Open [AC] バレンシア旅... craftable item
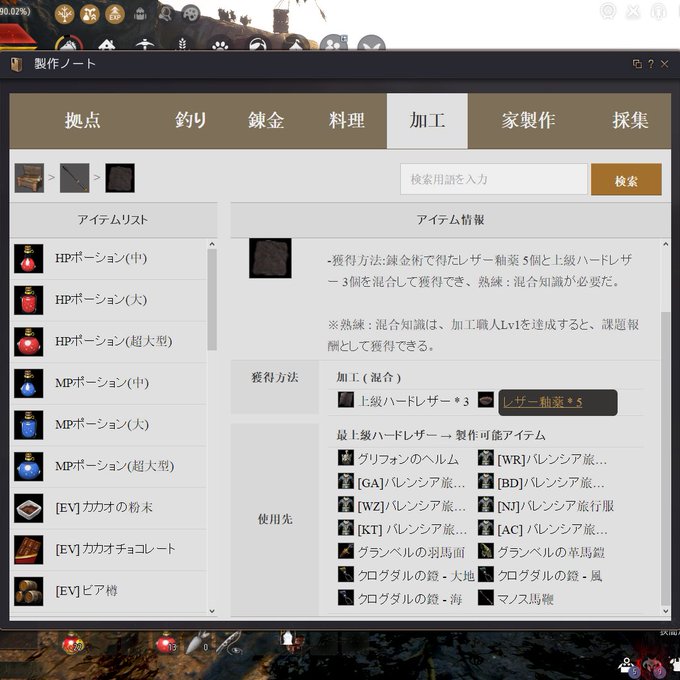 [x=552, y=530]
